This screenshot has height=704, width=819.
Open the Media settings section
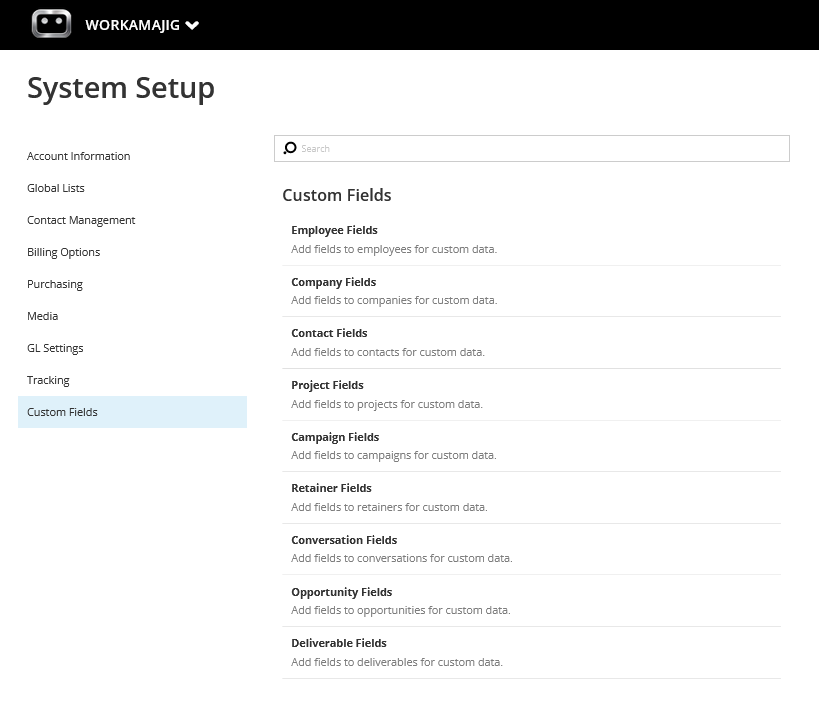tap(42, 316)
